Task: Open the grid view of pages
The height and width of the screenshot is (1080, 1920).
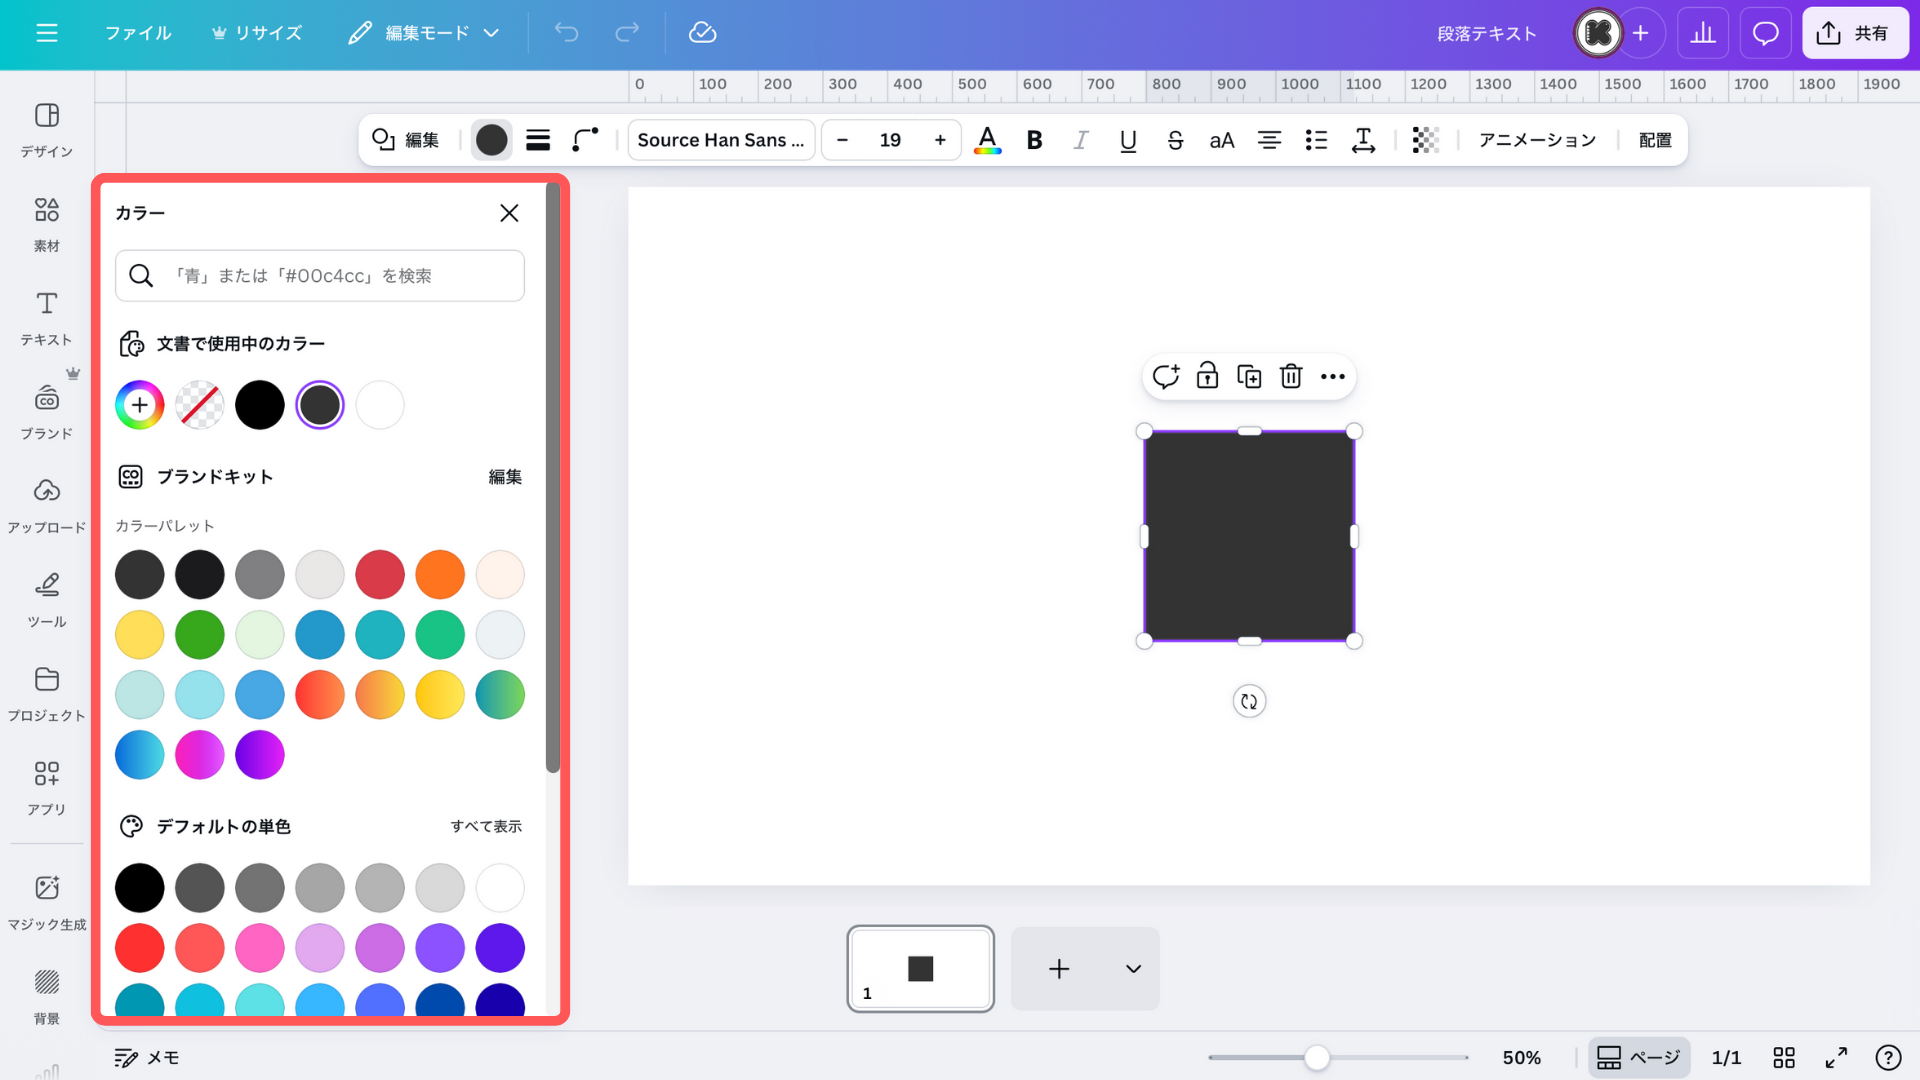Action: pos(1784,1057)
